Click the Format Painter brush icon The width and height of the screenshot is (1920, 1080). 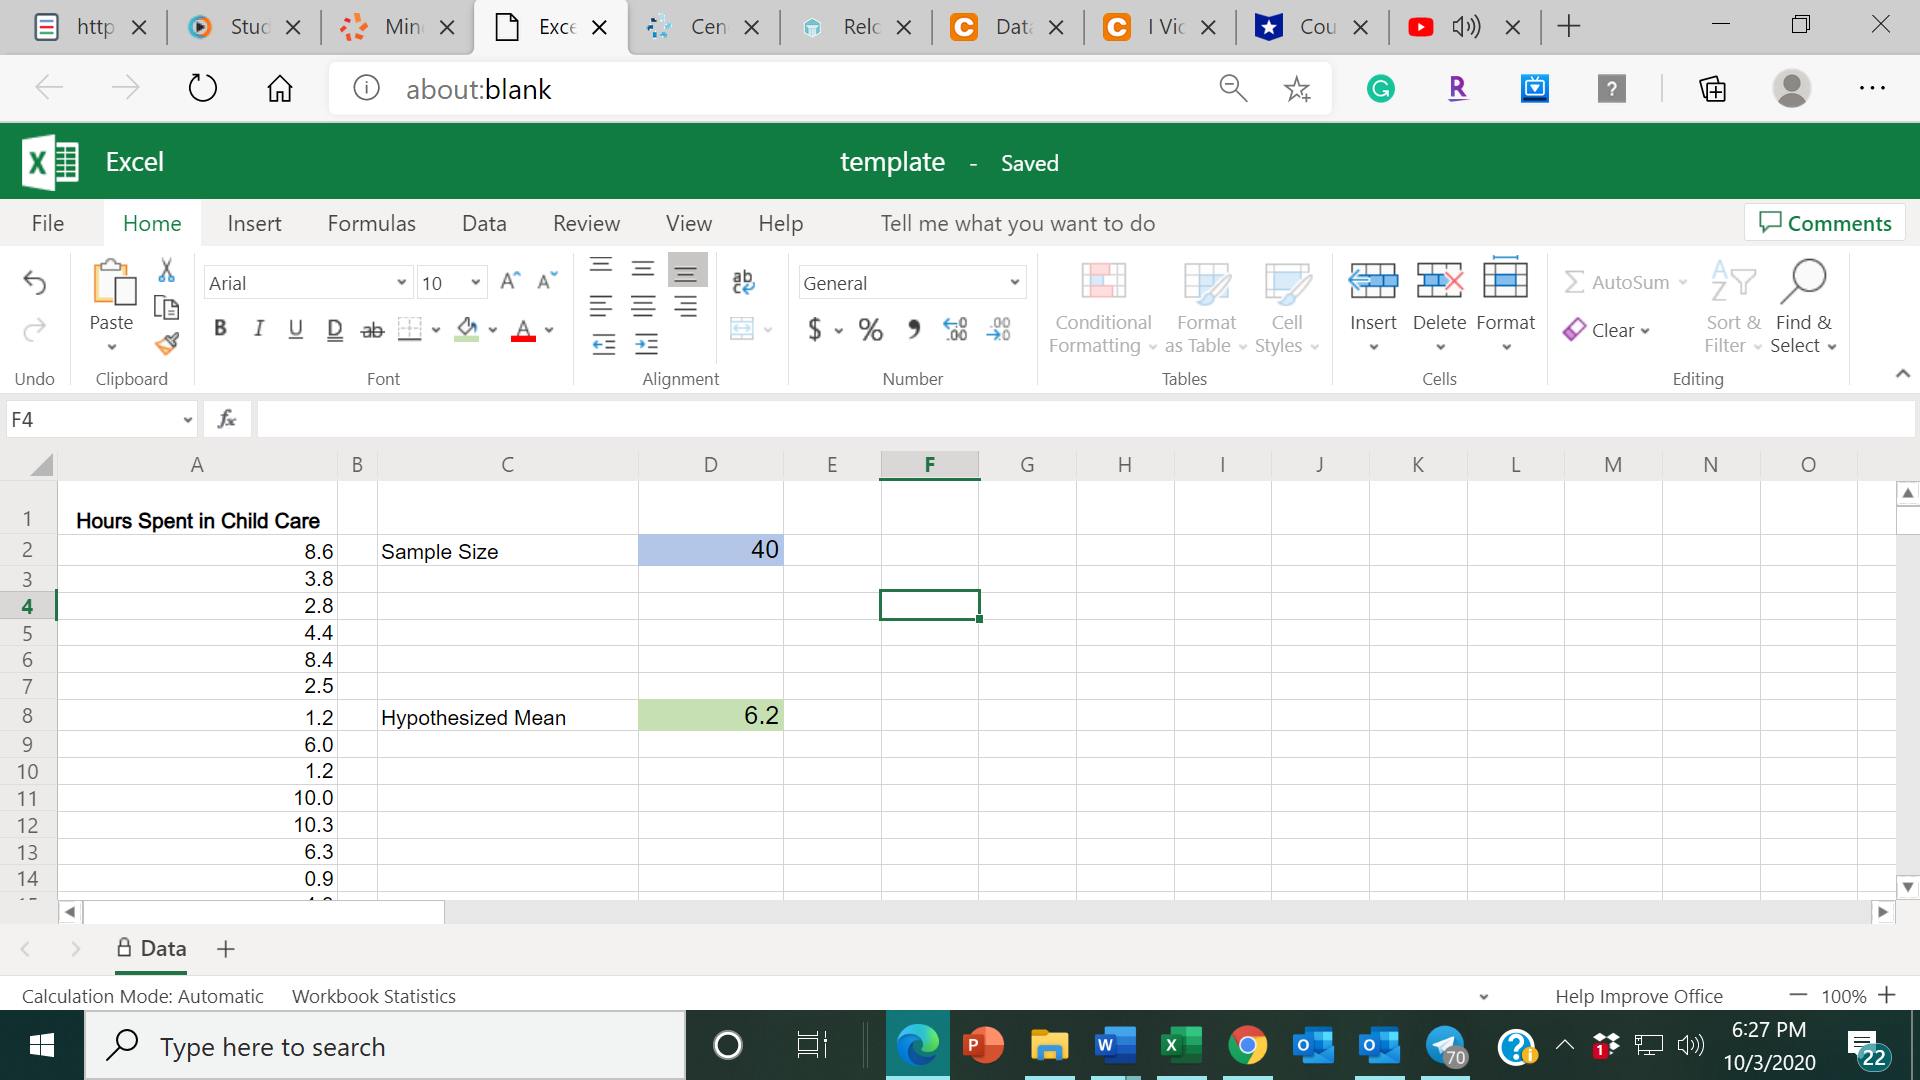167,344
